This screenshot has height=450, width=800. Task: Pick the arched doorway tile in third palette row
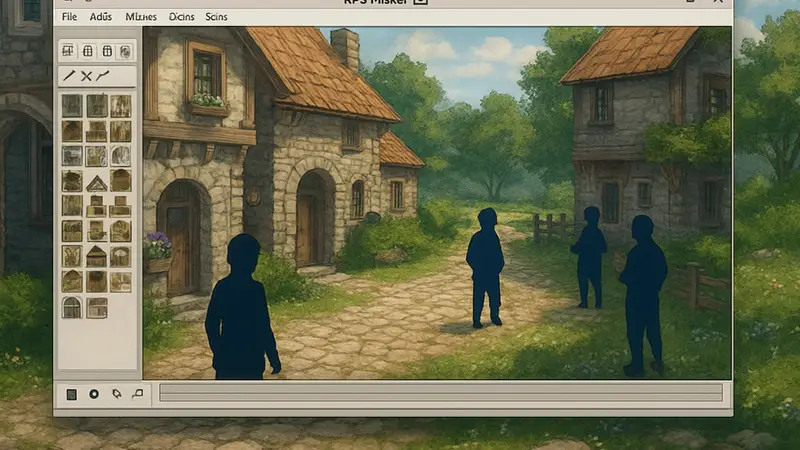121,156
